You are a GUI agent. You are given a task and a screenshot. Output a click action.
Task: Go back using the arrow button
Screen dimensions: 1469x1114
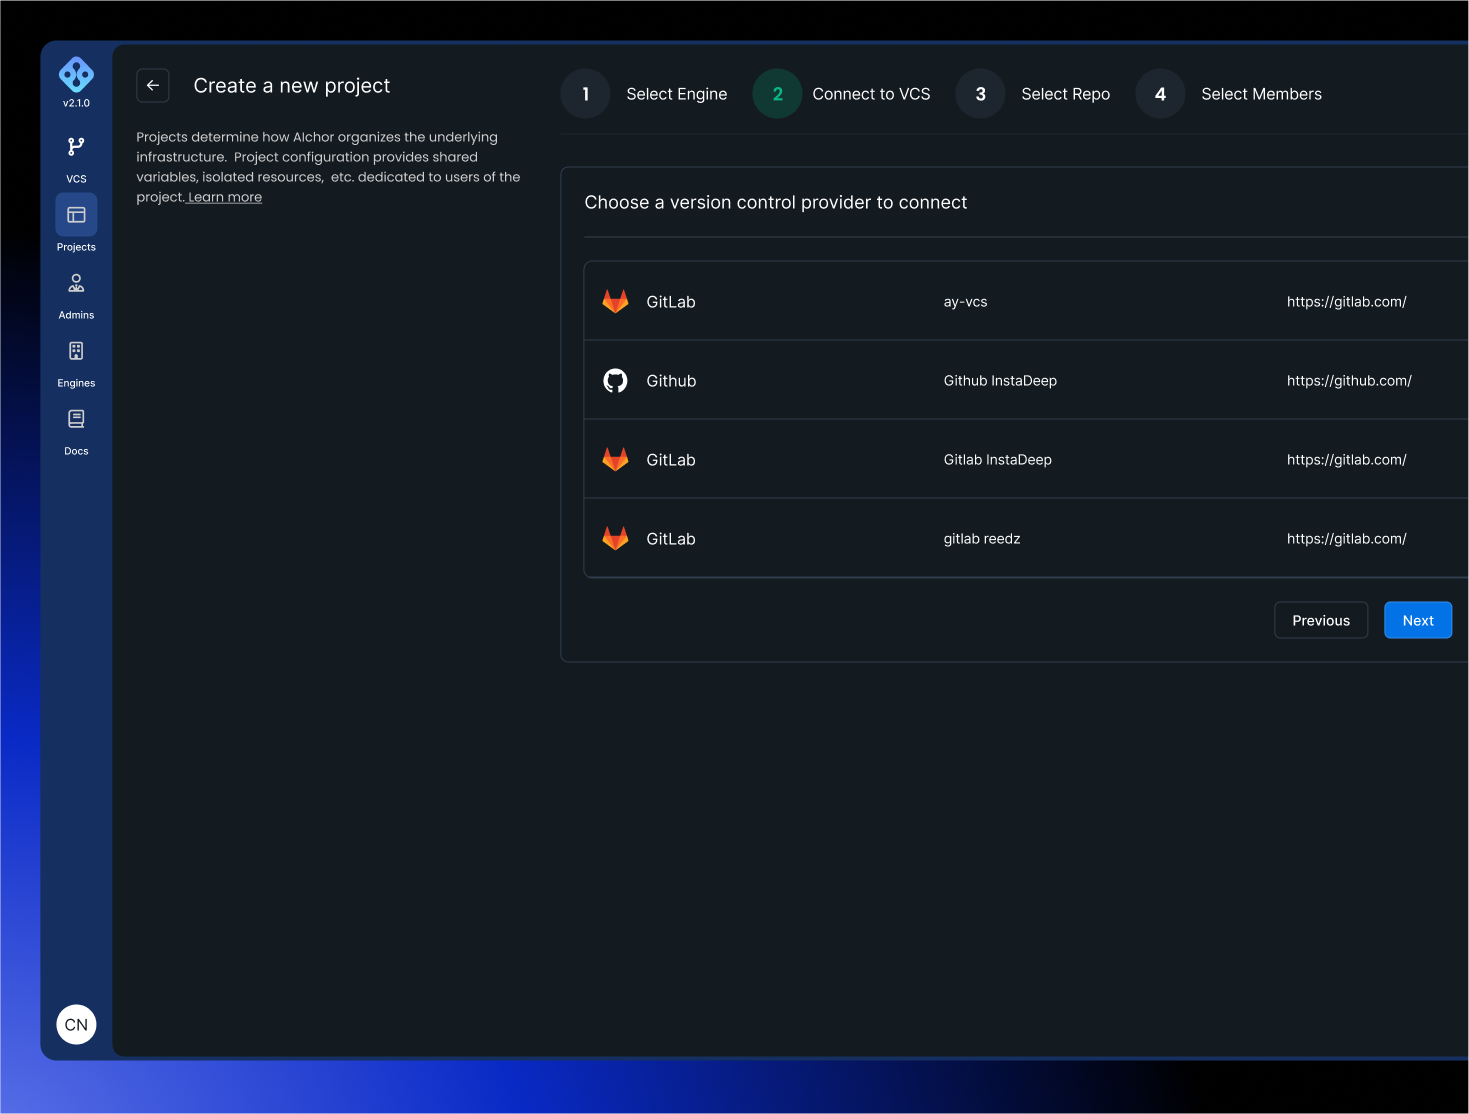(153, 86)
